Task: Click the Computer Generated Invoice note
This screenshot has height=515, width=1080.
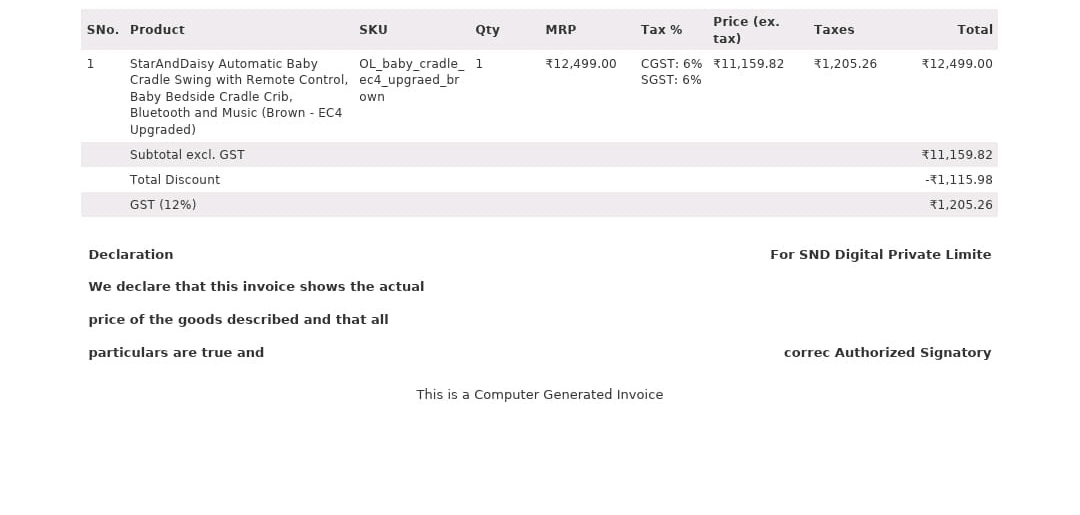Action: pos(539,395)
